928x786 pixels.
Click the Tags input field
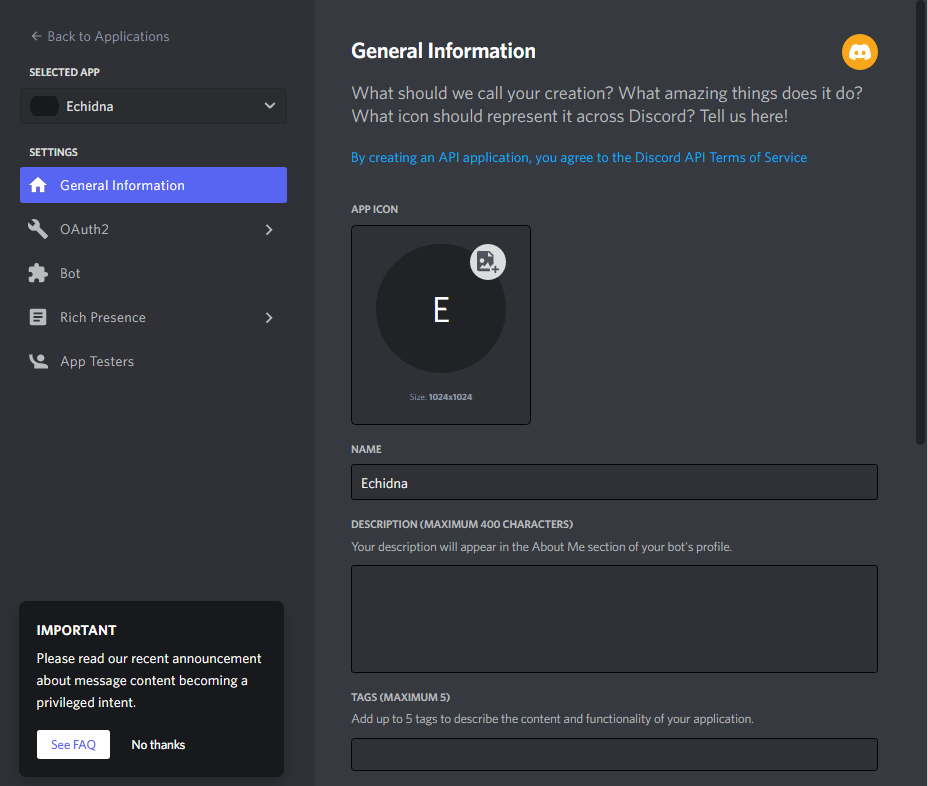pyautogui.click(x=614, y=754)
